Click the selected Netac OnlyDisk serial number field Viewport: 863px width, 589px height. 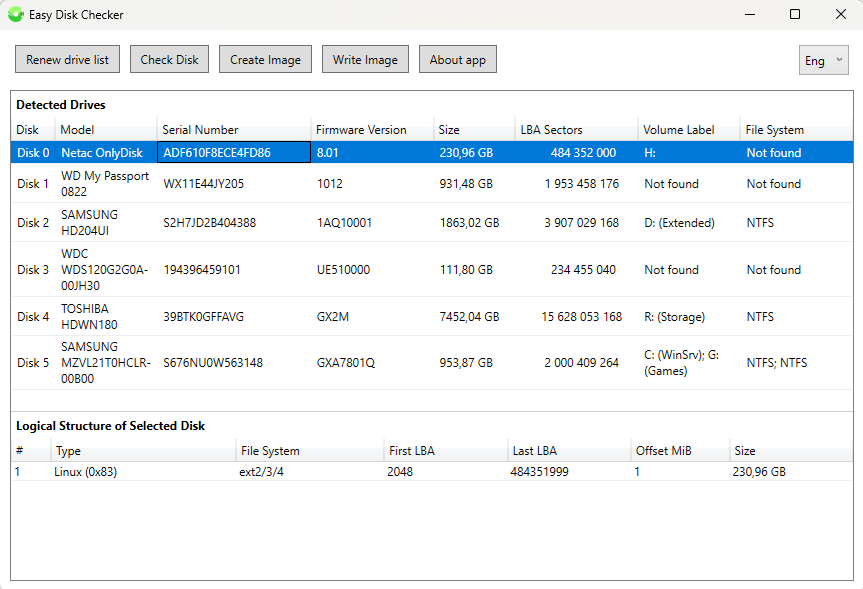232,152
